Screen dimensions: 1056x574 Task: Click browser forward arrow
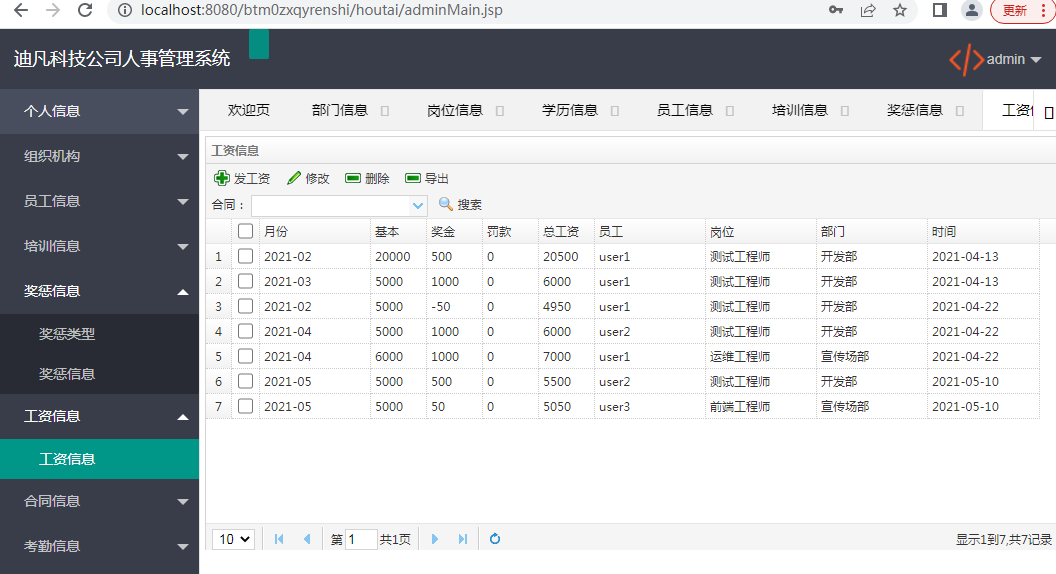click(53, 10)
